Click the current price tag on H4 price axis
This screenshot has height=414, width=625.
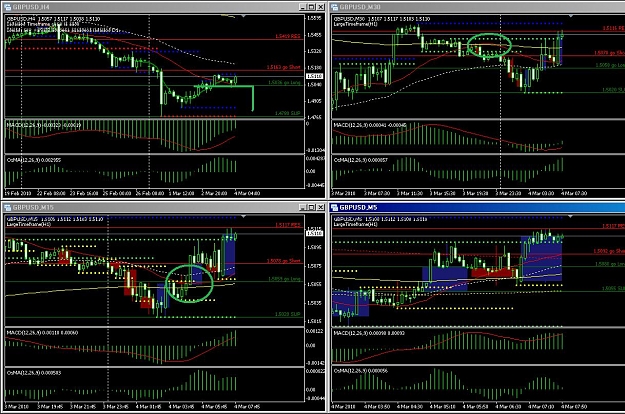314,76
